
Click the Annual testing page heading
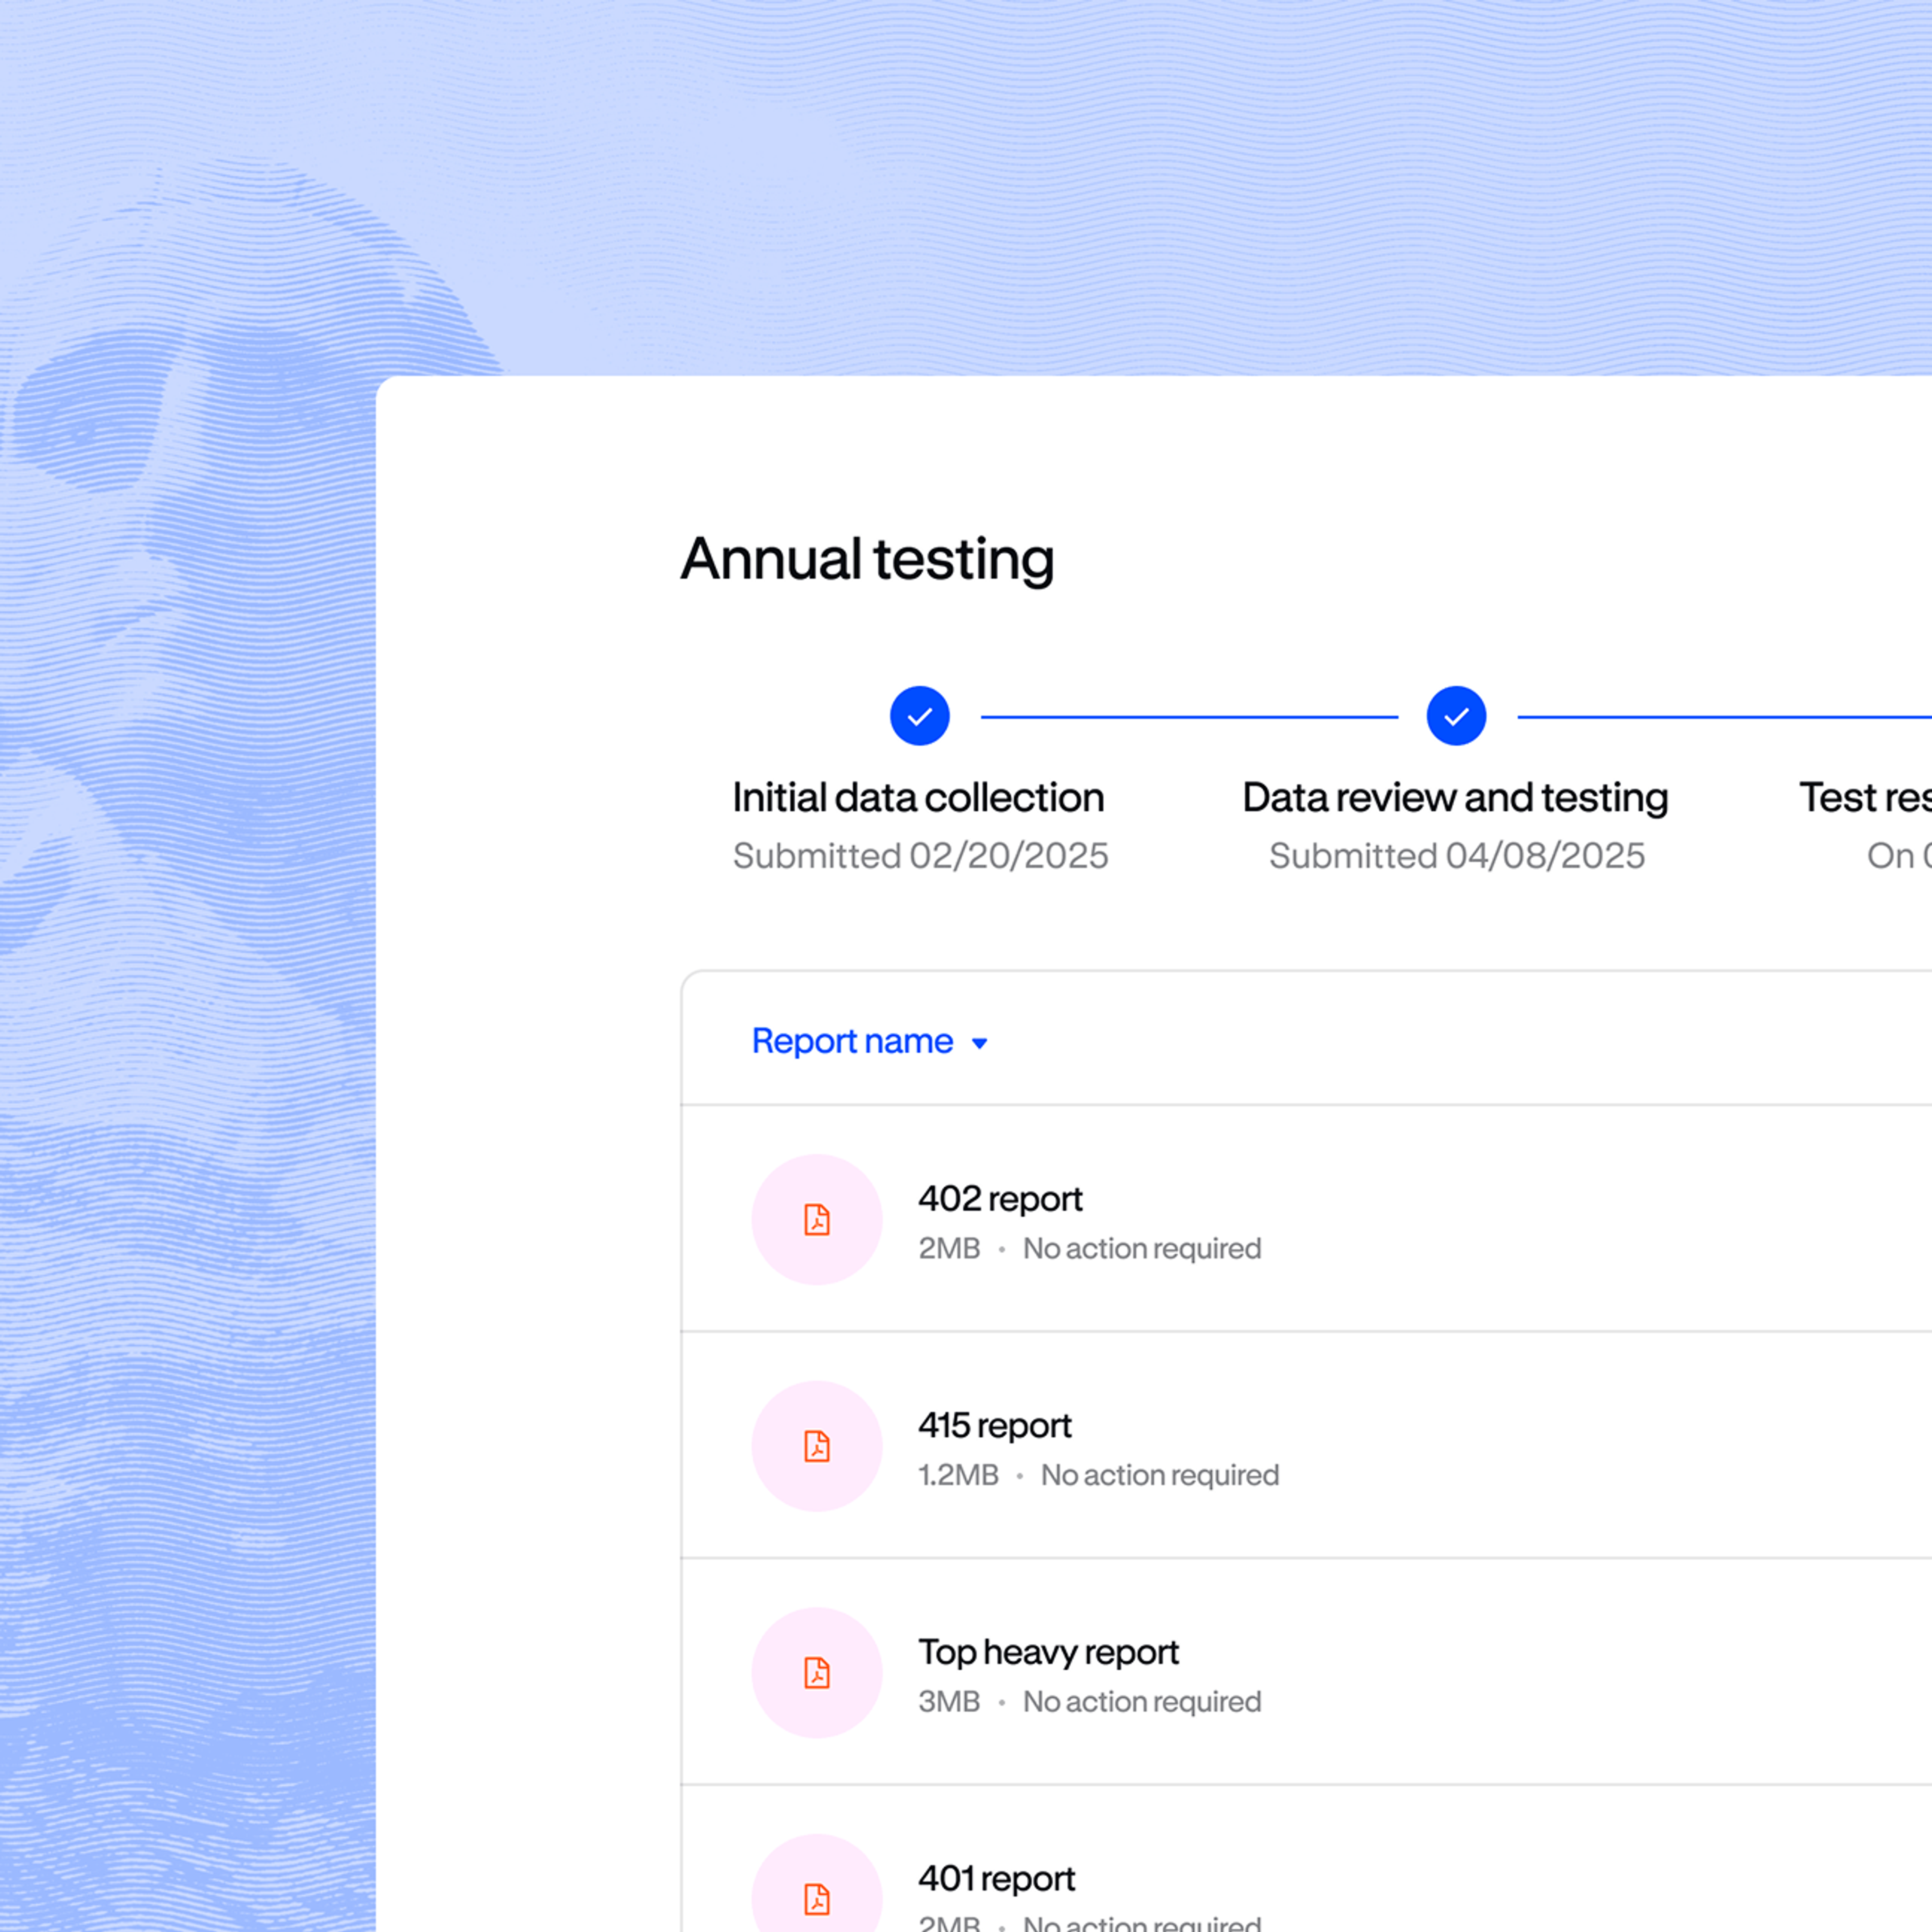(x=867, y=558)
